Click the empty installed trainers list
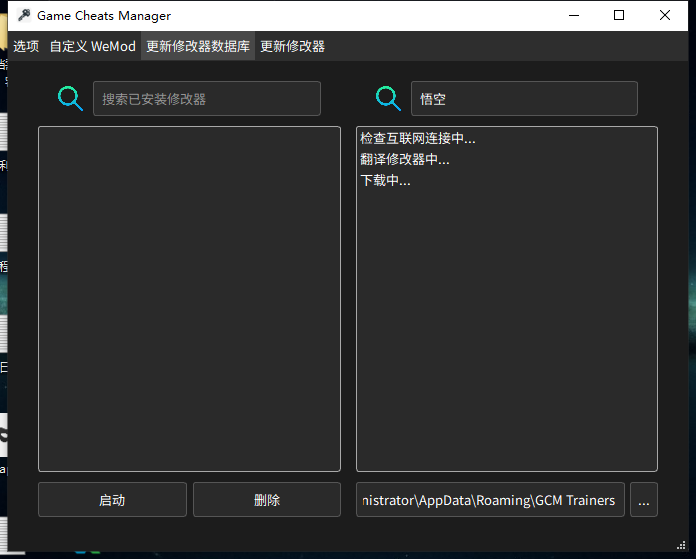The width and height of the screenshot is (696, 559). (189, 298)
